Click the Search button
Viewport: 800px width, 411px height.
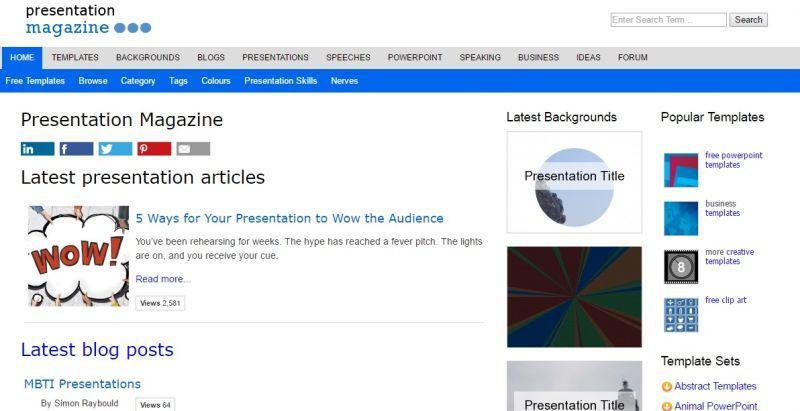click(x=748, y=20)
